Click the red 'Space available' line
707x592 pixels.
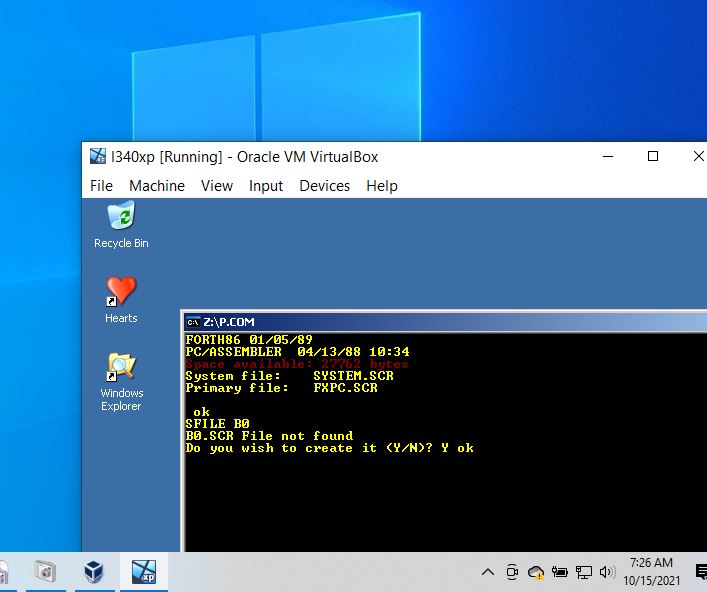[297, 364]
